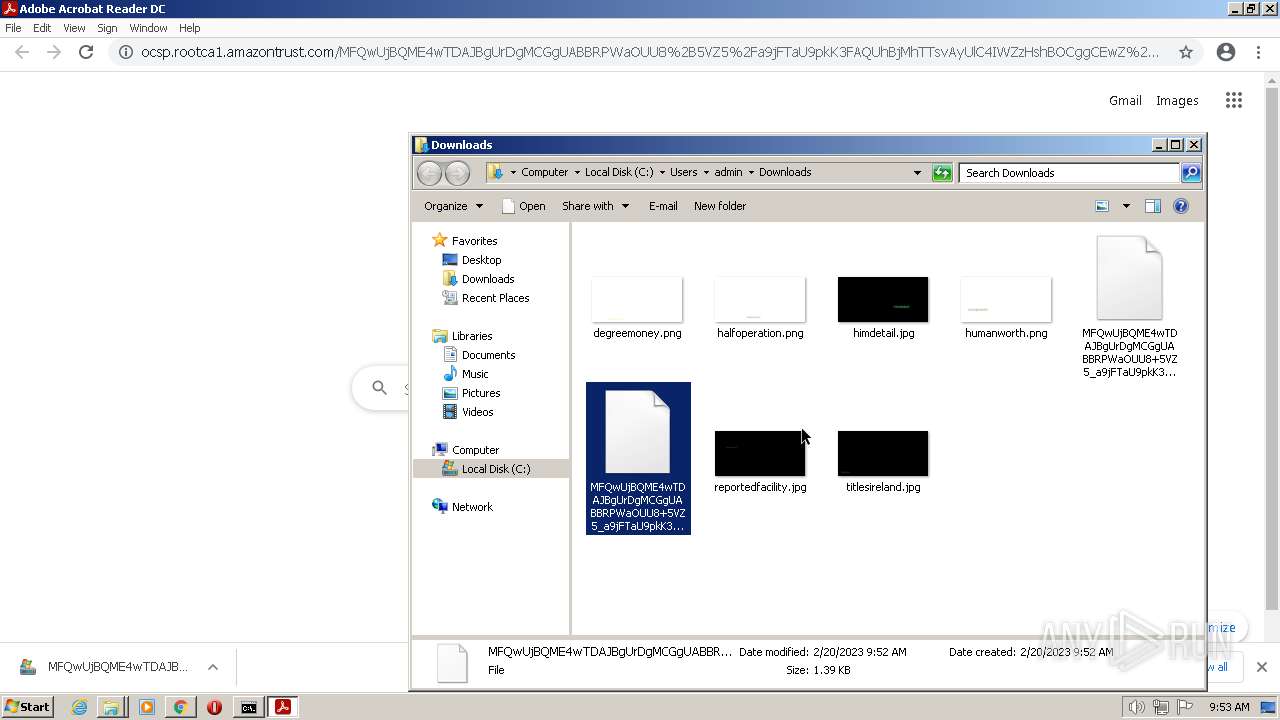This screenshot has height=720, width=1280.
Task: Bookmark this page star icon
Action: pos(1186,52)
